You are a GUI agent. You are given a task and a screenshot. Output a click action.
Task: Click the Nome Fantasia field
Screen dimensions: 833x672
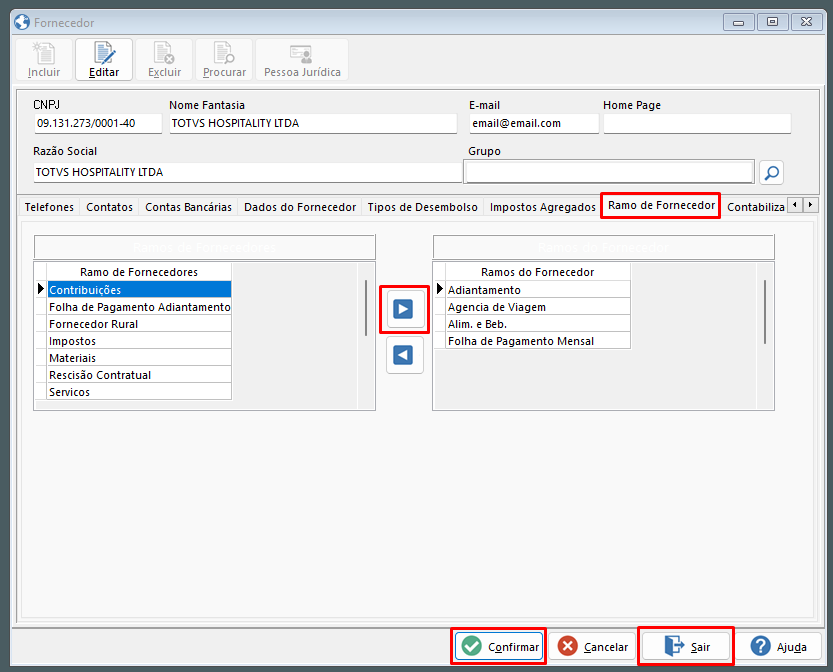click(x=313, y=123)
